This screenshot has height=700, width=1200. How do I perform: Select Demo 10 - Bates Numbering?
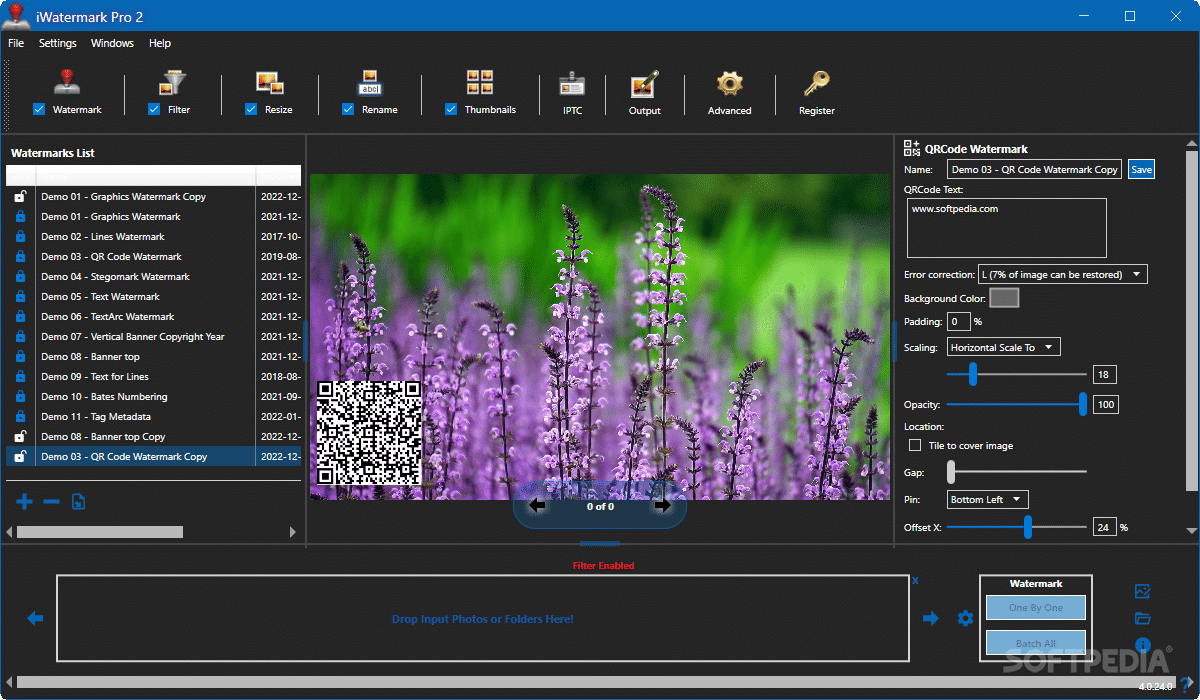pos(154,397)
